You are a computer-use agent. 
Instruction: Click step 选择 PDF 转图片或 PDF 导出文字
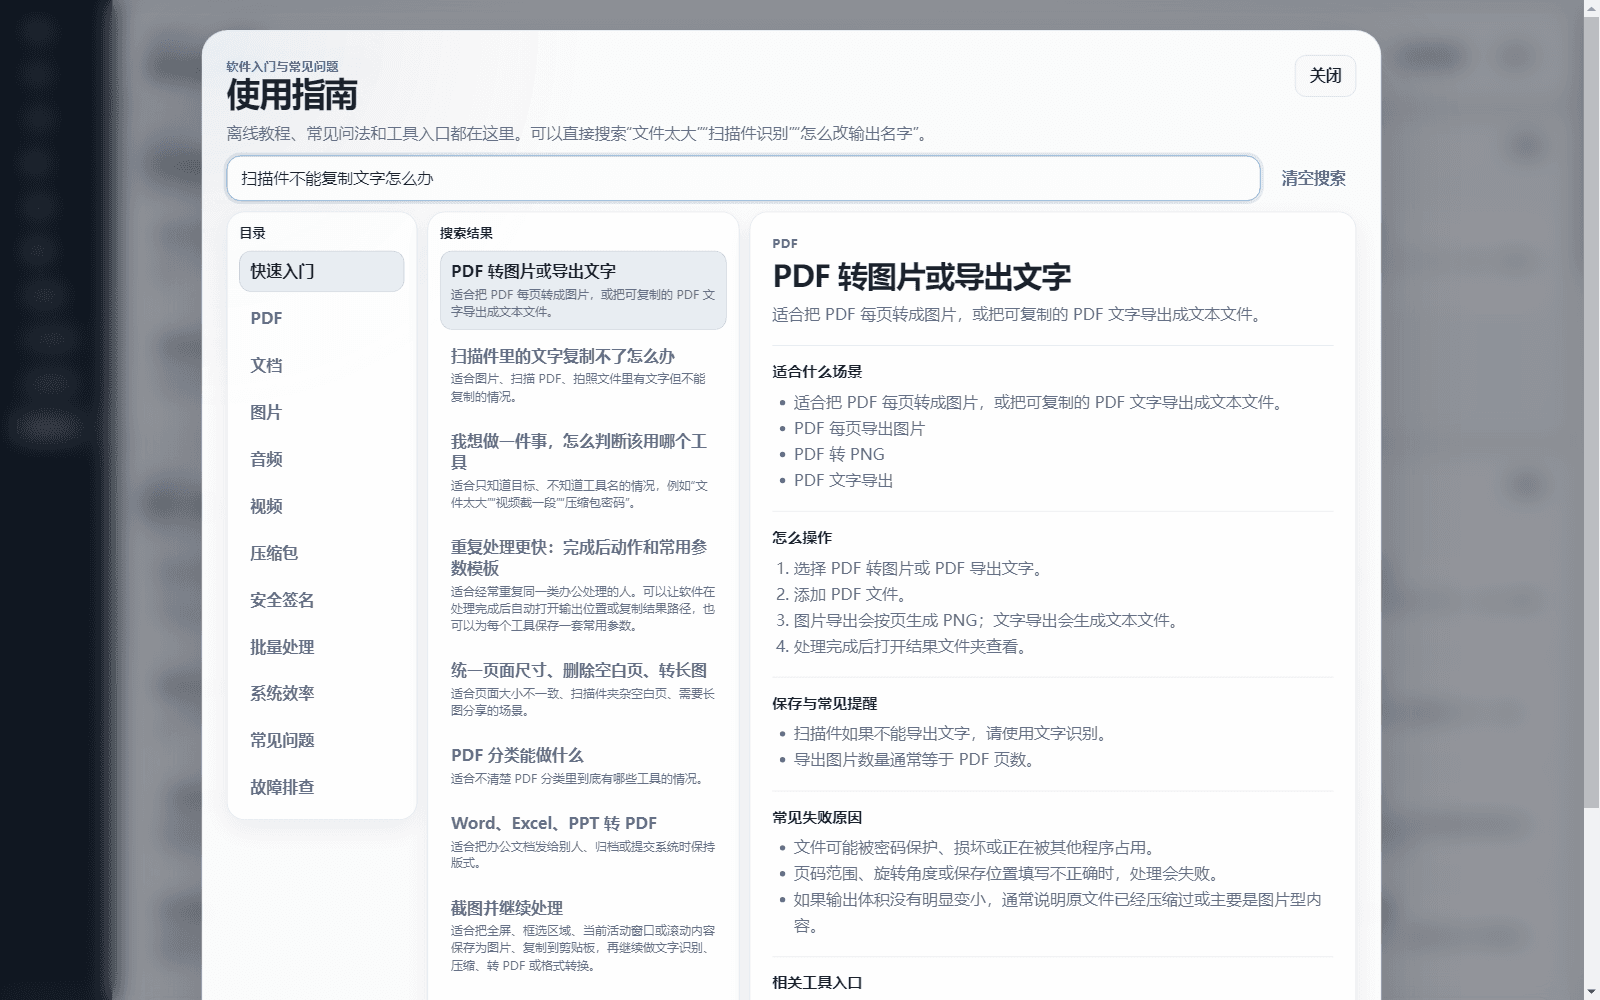click(x=920, y=568)
